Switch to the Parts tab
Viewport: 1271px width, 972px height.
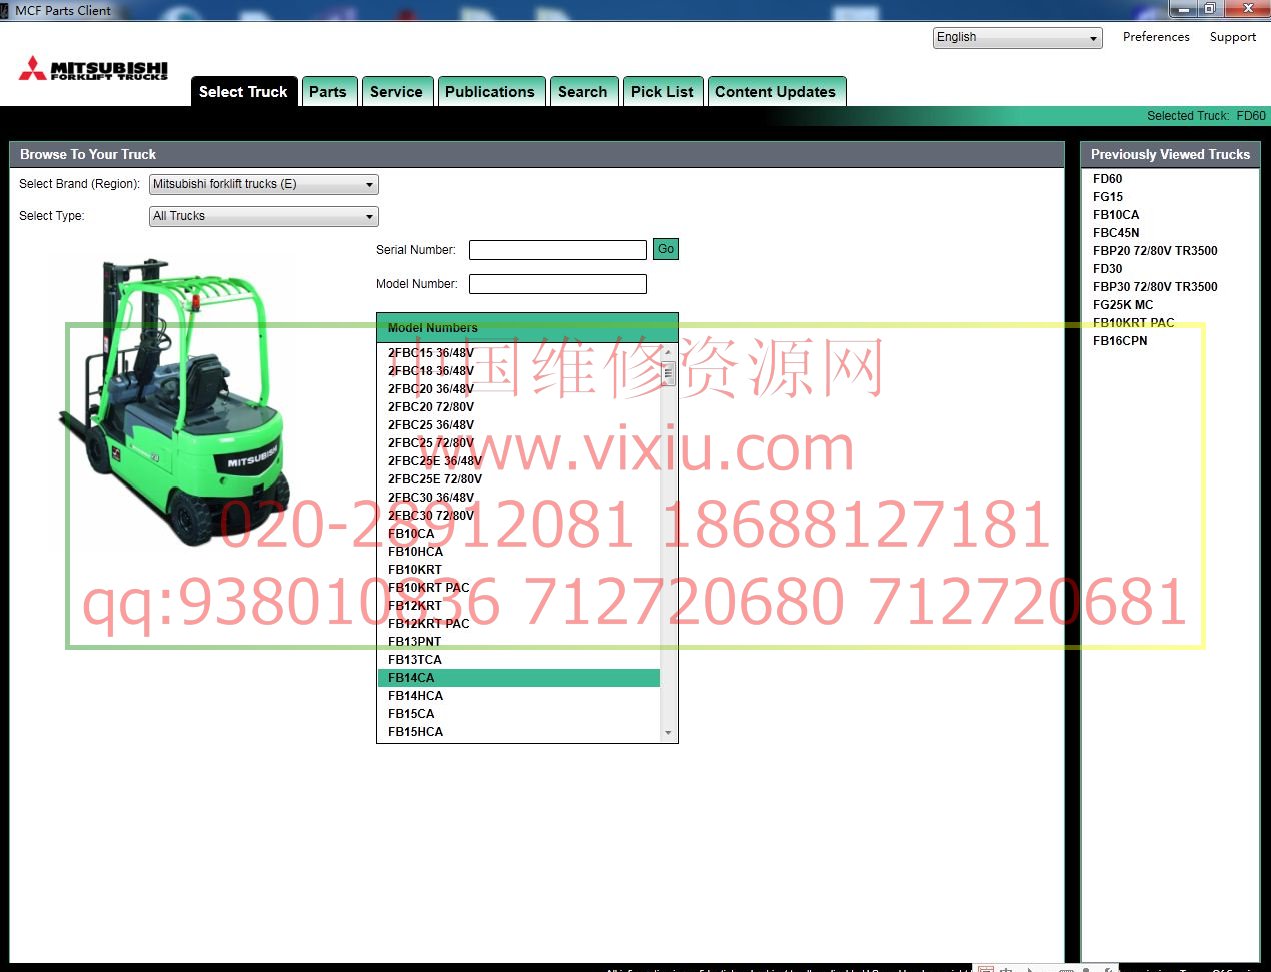click(x=327, y=92)
